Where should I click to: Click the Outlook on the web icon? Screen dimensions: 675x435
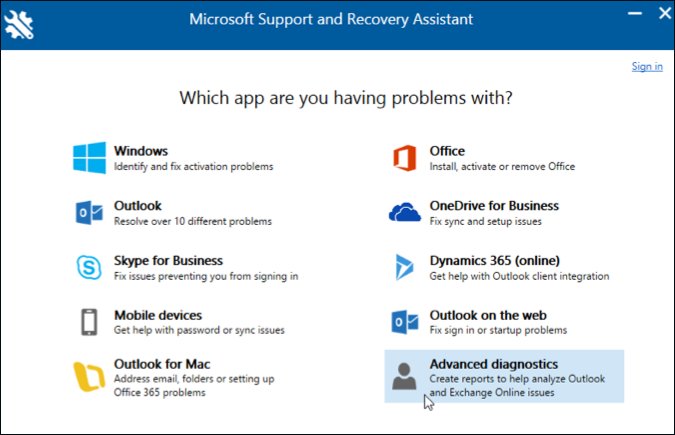(404, 322)
